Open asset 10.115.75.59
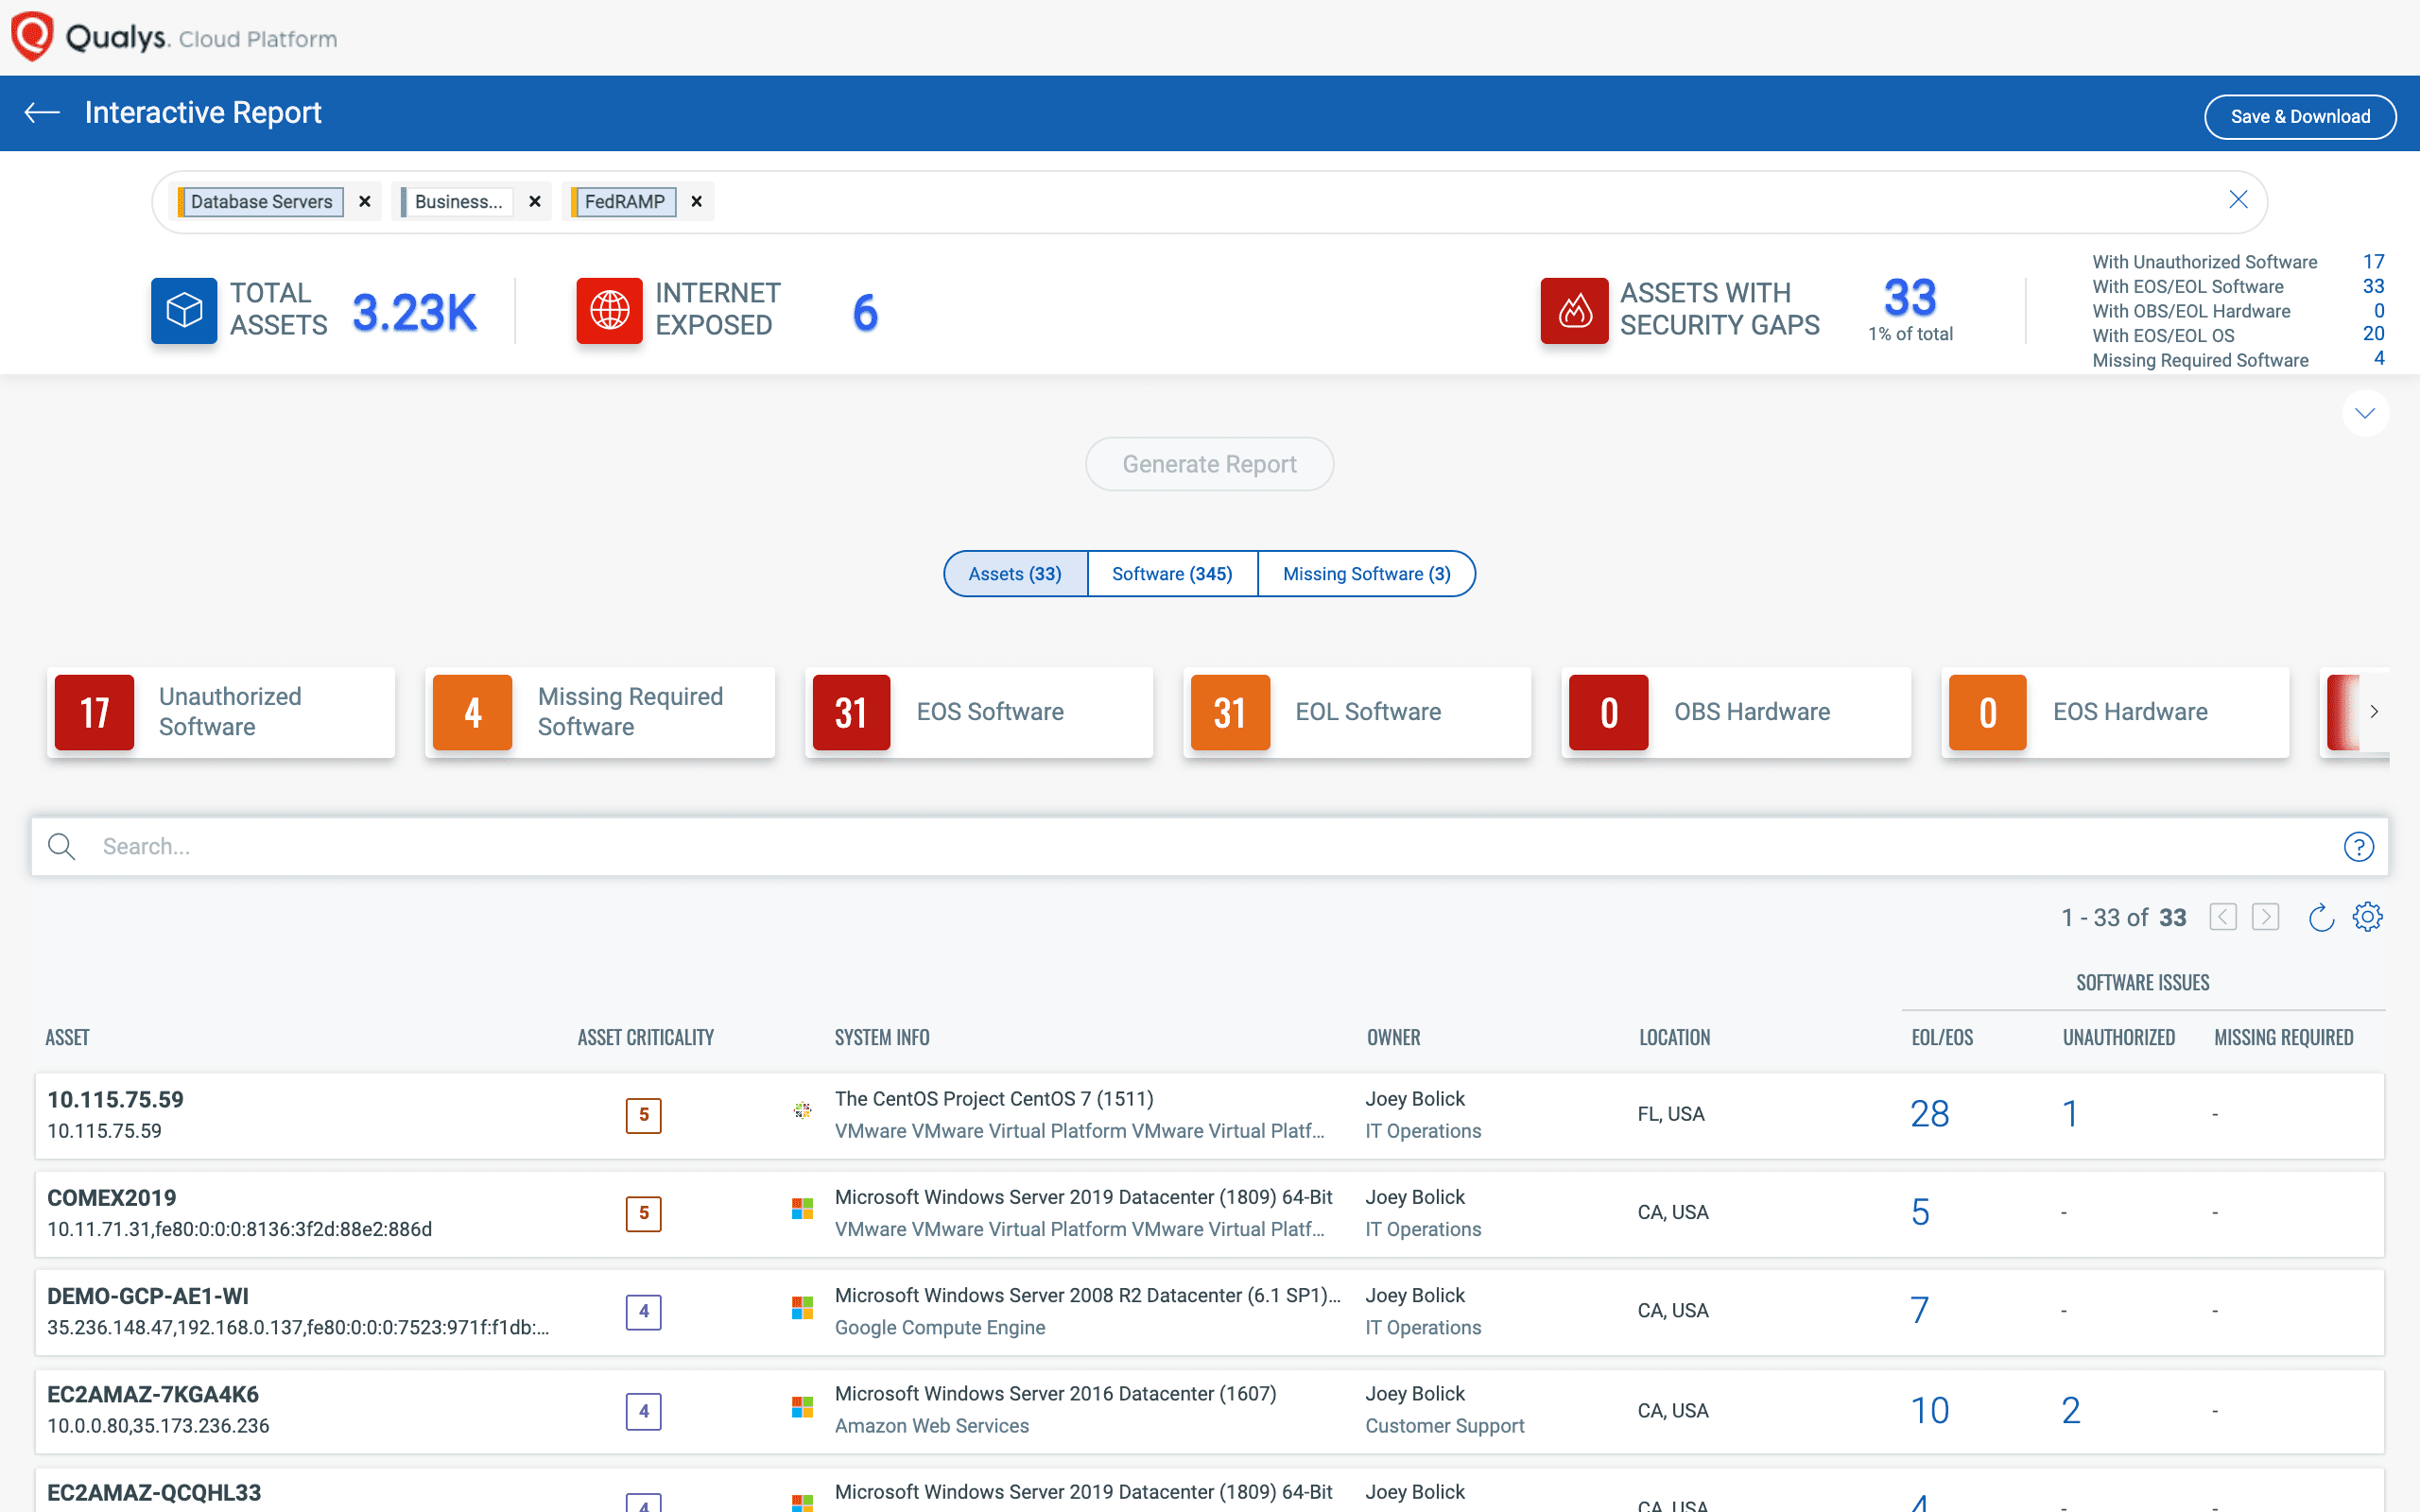Viewport: 2420px width, 1512px height. 115,1100
